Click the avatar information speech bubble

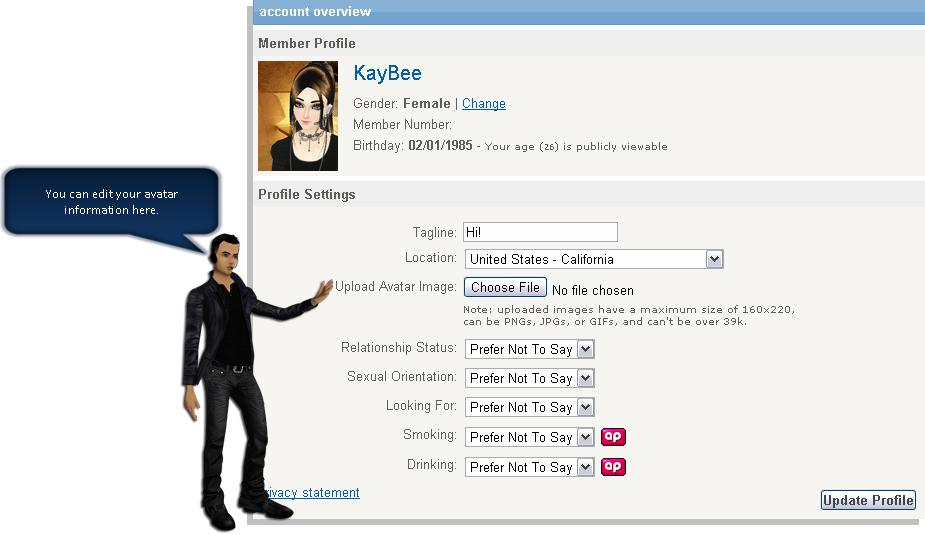[x=111, y=202]
